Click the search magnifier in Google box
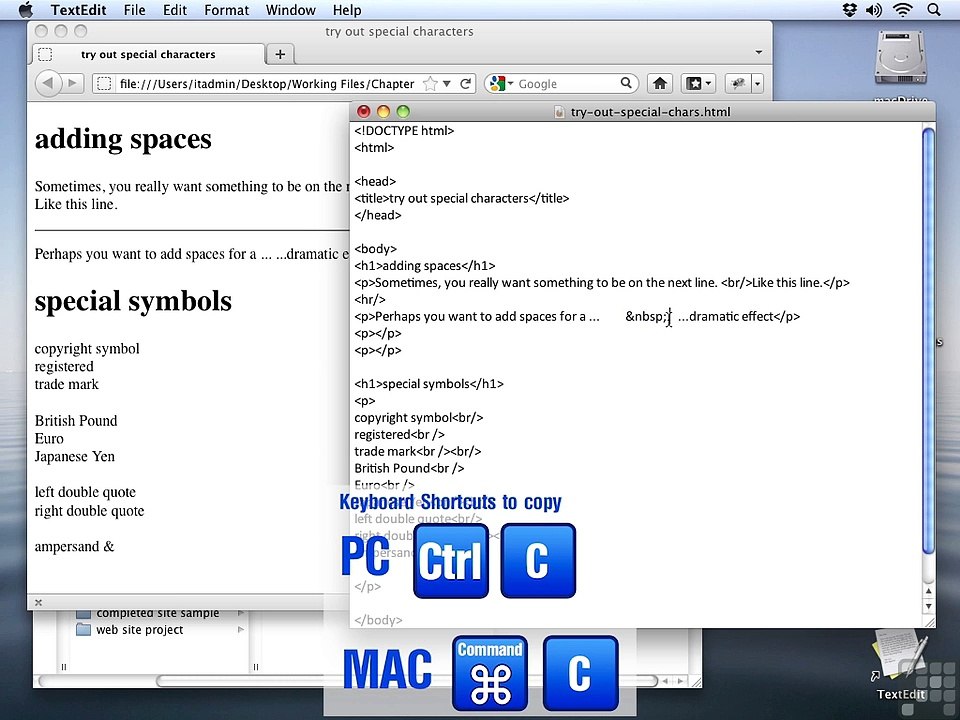 (x=626, y=83)
